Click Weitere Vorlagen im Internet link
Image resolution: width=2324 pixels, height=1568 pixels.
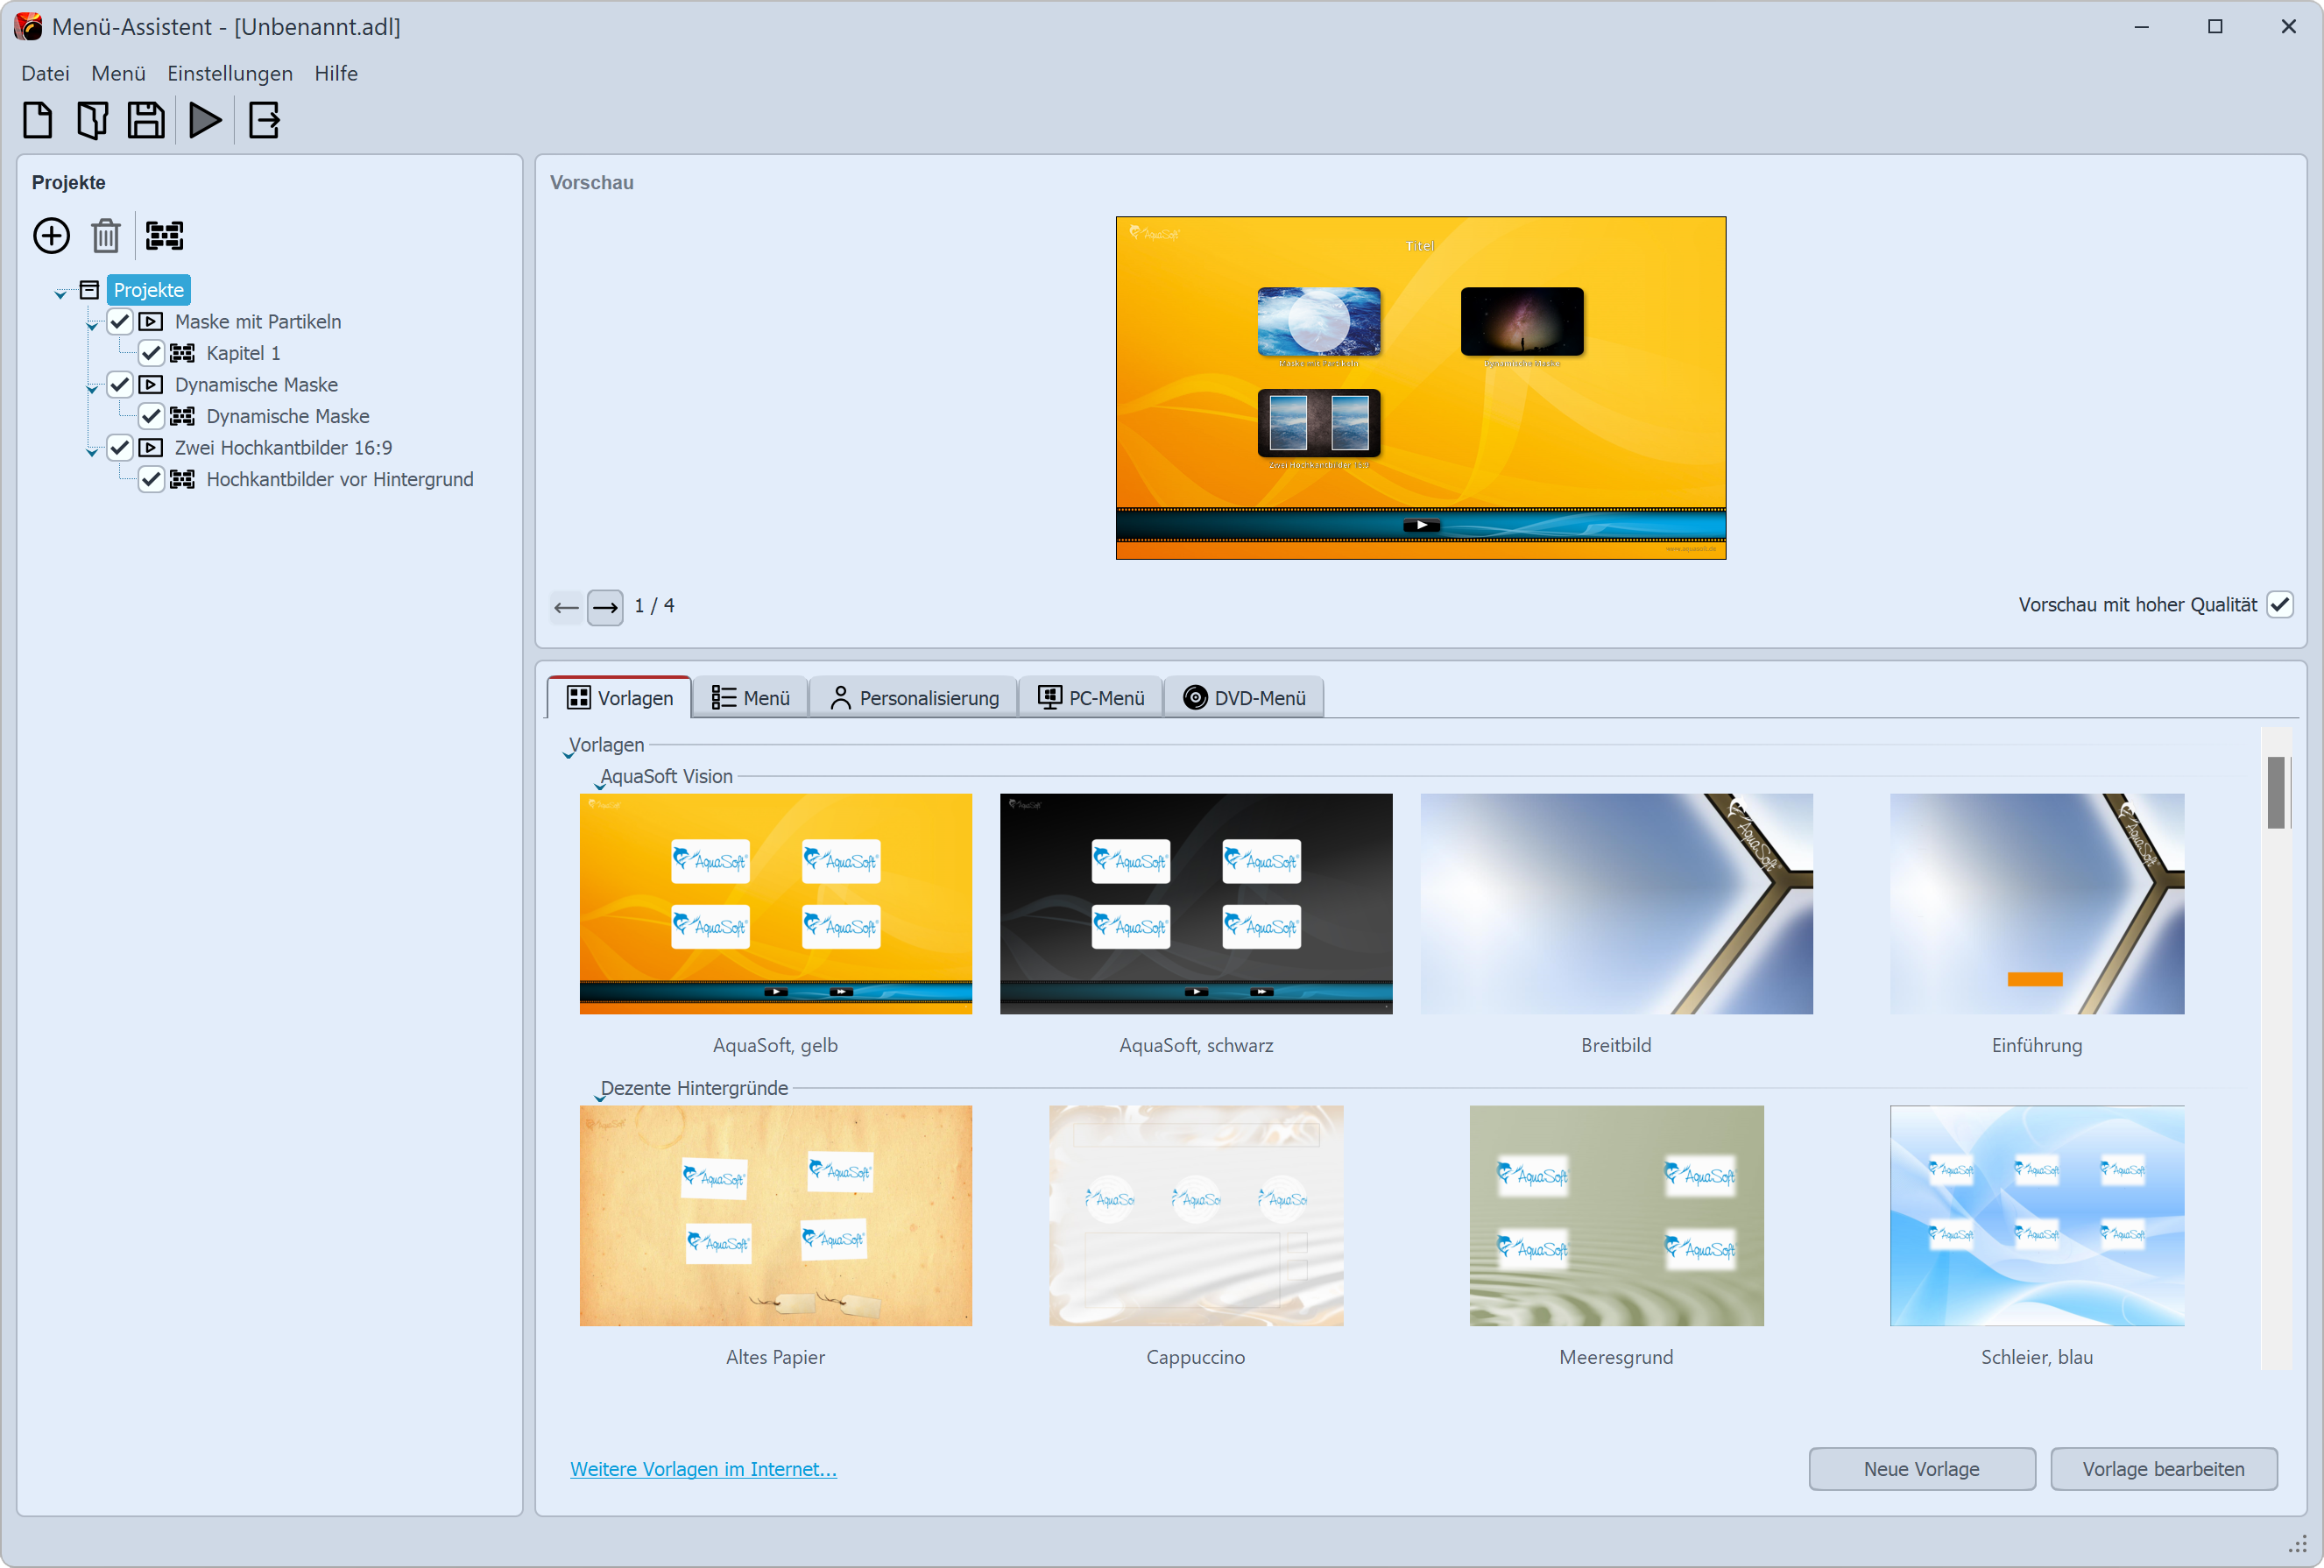coord(702,1468)
